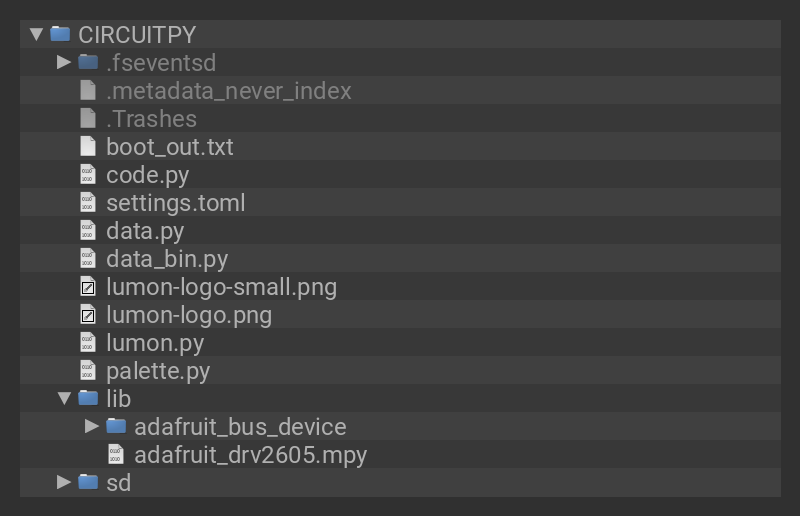Click the lib folder icon
The image size is (800, 516).
click(88, 399)
